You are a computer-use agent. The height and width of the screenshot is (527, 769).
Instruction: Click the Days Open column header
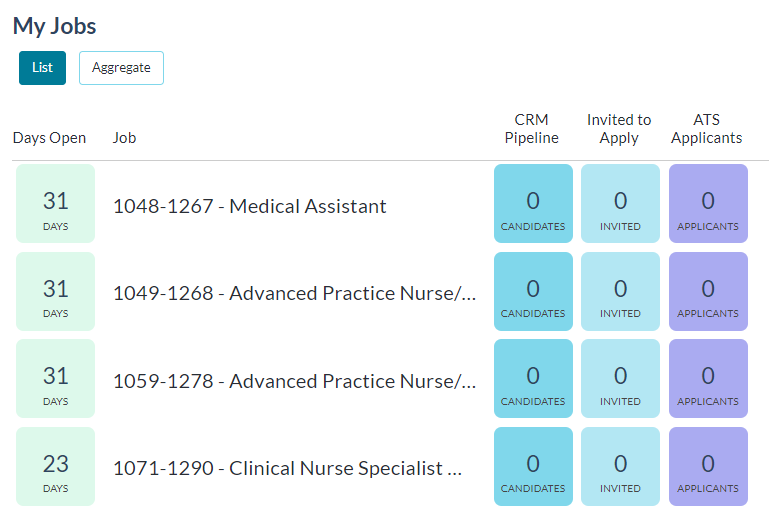[x=49, y=138]
